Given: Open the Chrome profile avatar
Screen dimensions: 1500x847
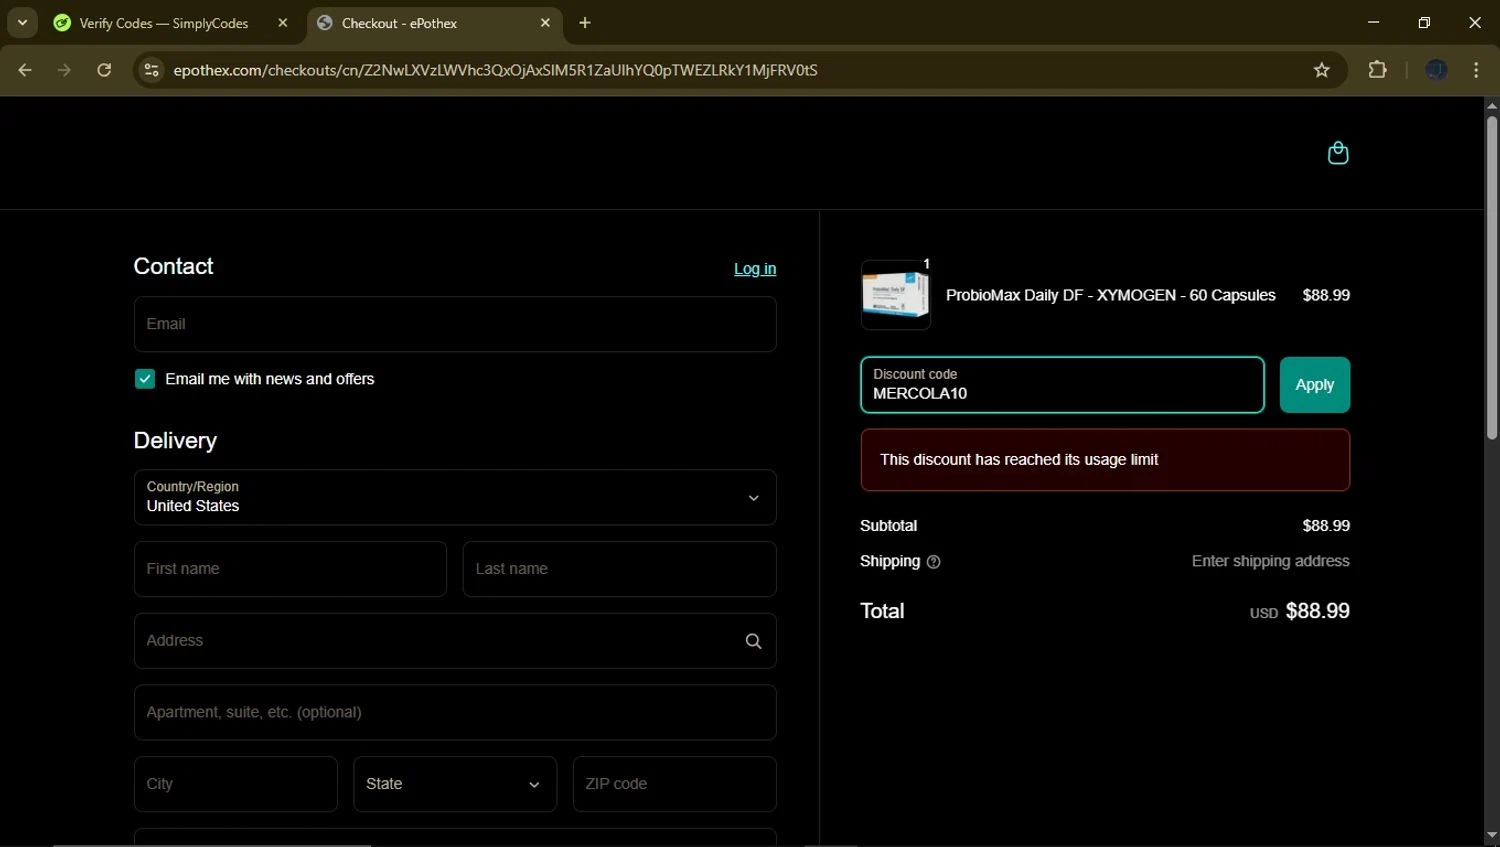Looking at the screenshot, I should coord(1436,70).
